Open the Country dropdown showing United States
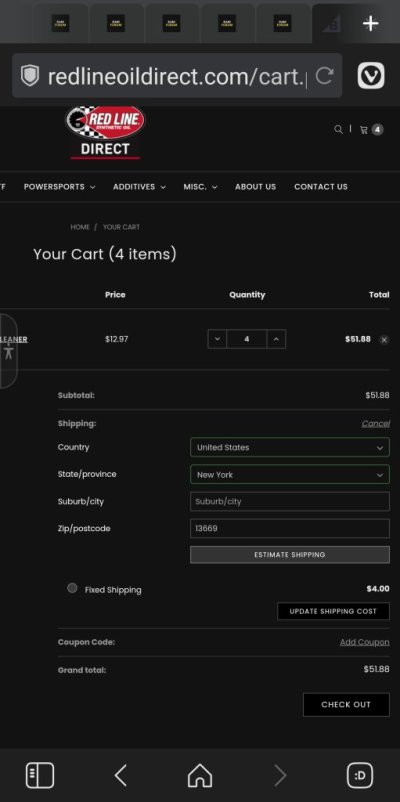 click(290, 447)
